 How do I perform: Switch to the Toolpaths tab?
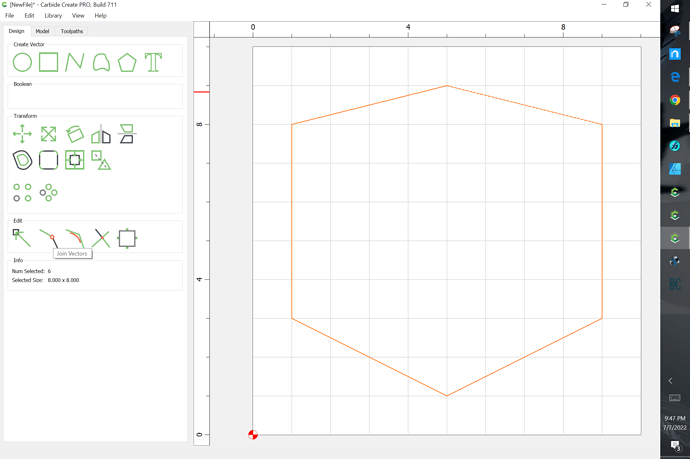(72, 31)
